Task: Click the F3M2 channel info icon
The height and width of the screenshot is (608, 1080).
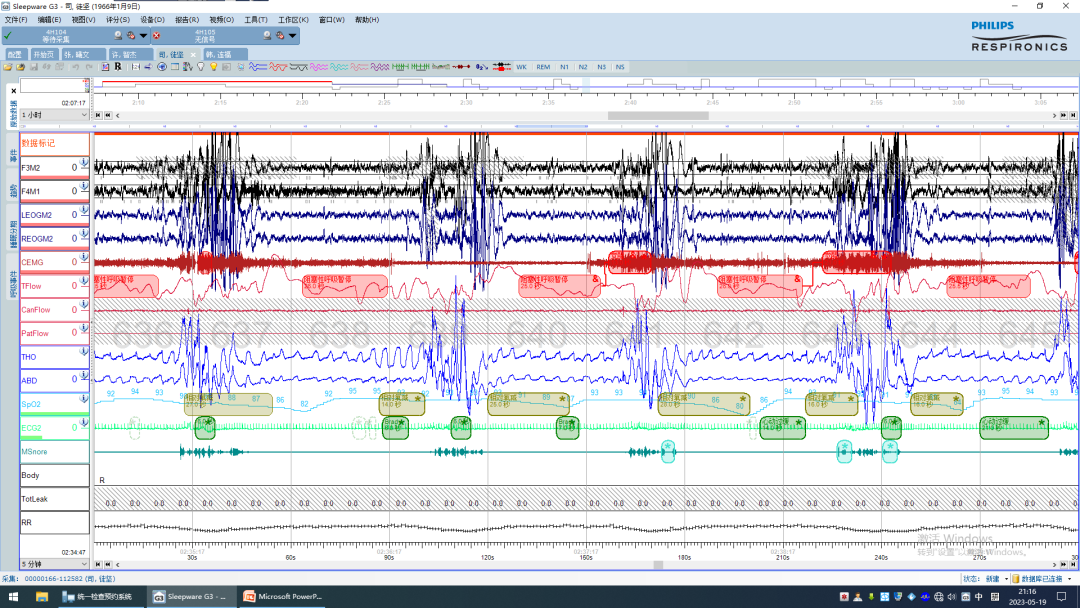Action: pyautogui.click(x=83, y=163)
